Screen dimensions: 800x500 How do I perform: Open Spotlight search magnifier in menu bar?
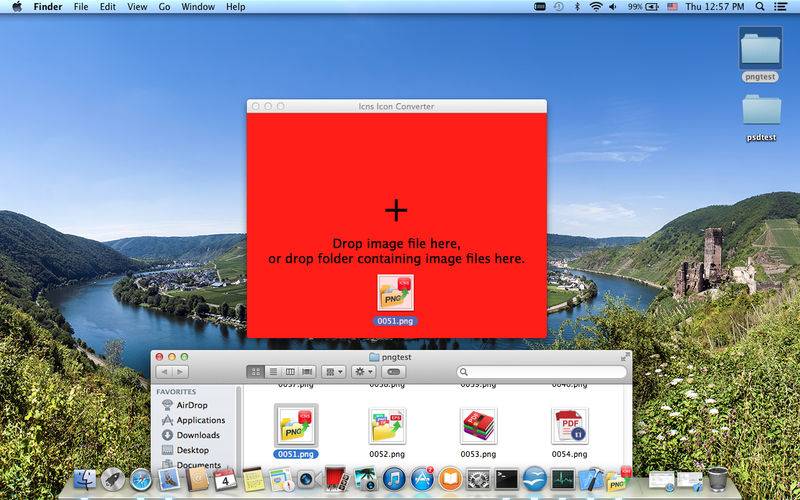pos(760,7)
